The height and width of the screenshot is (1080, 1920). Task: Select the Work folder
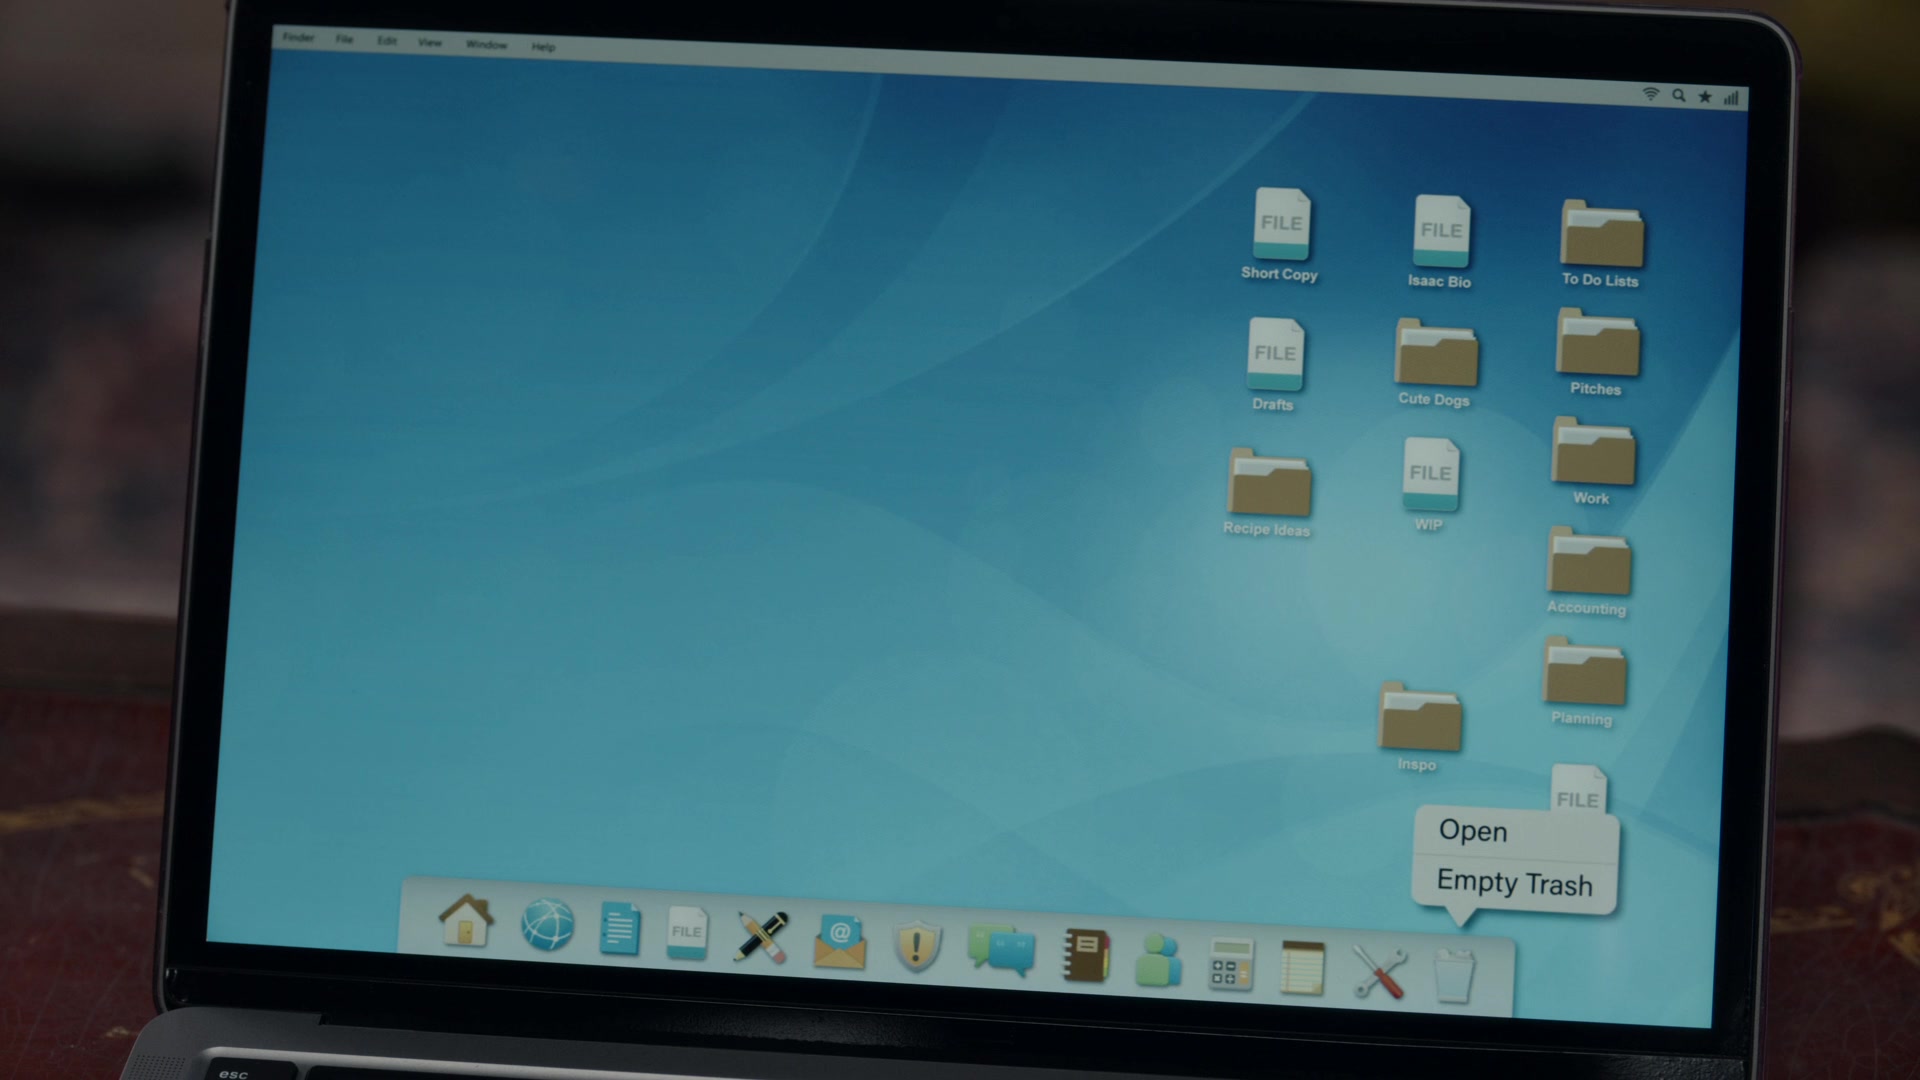coord(1592,462)
